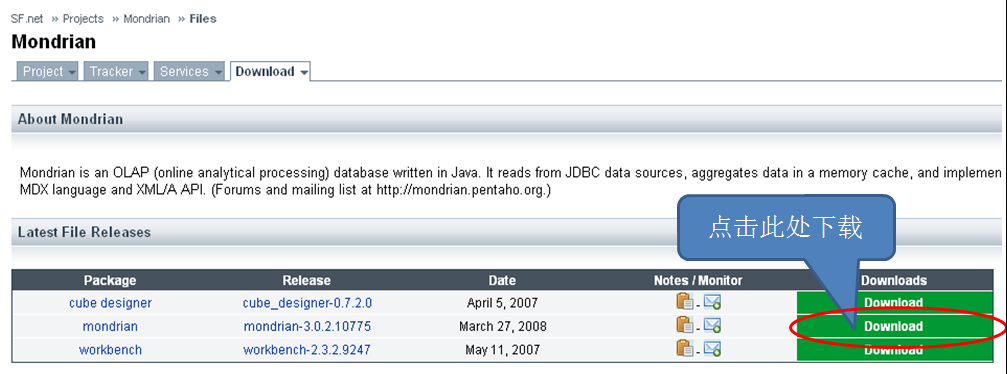
Task: Click the Files breadcrumb item
Action: tap(203, 19)
